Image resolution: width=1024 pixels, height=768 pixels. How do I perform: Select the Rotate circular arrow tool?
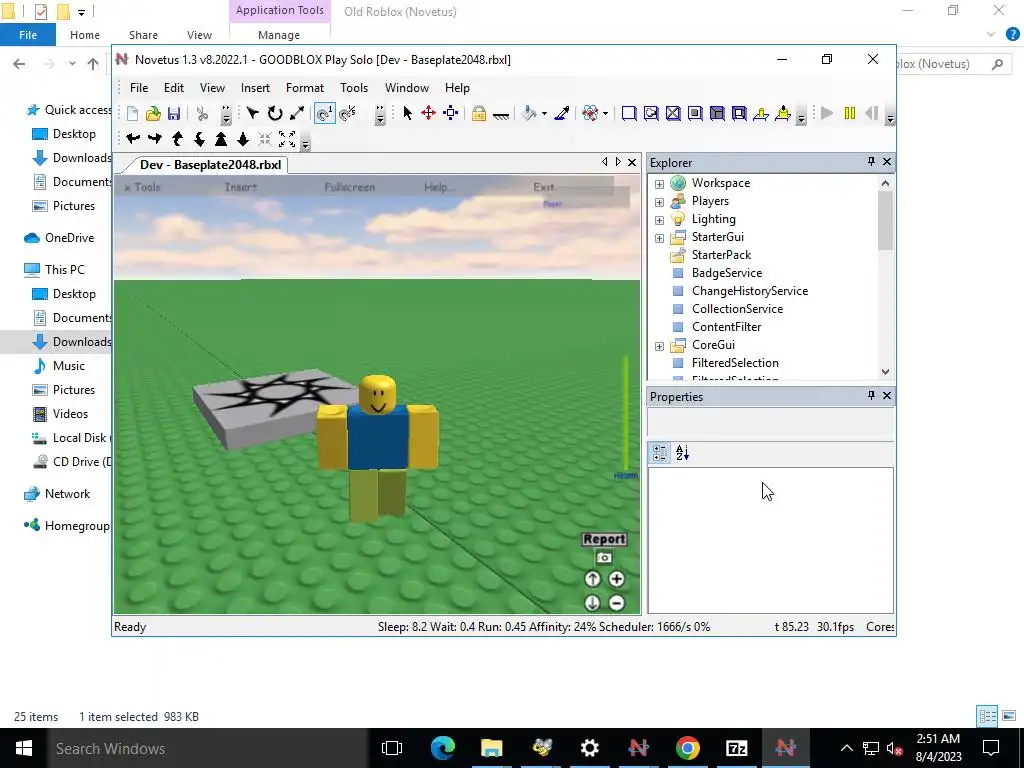(x=275, y=114)
